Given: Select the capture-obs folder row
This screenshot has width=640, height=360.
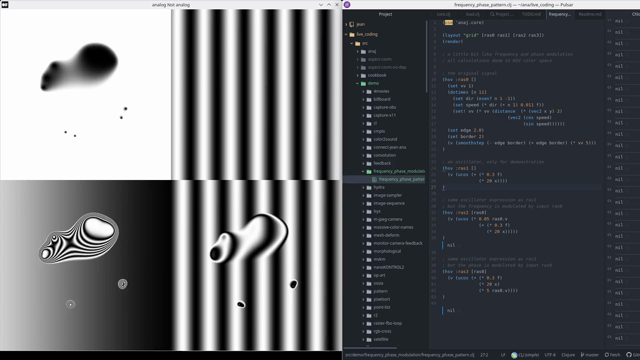Looking at the screenshot, I should click(385, 107).
